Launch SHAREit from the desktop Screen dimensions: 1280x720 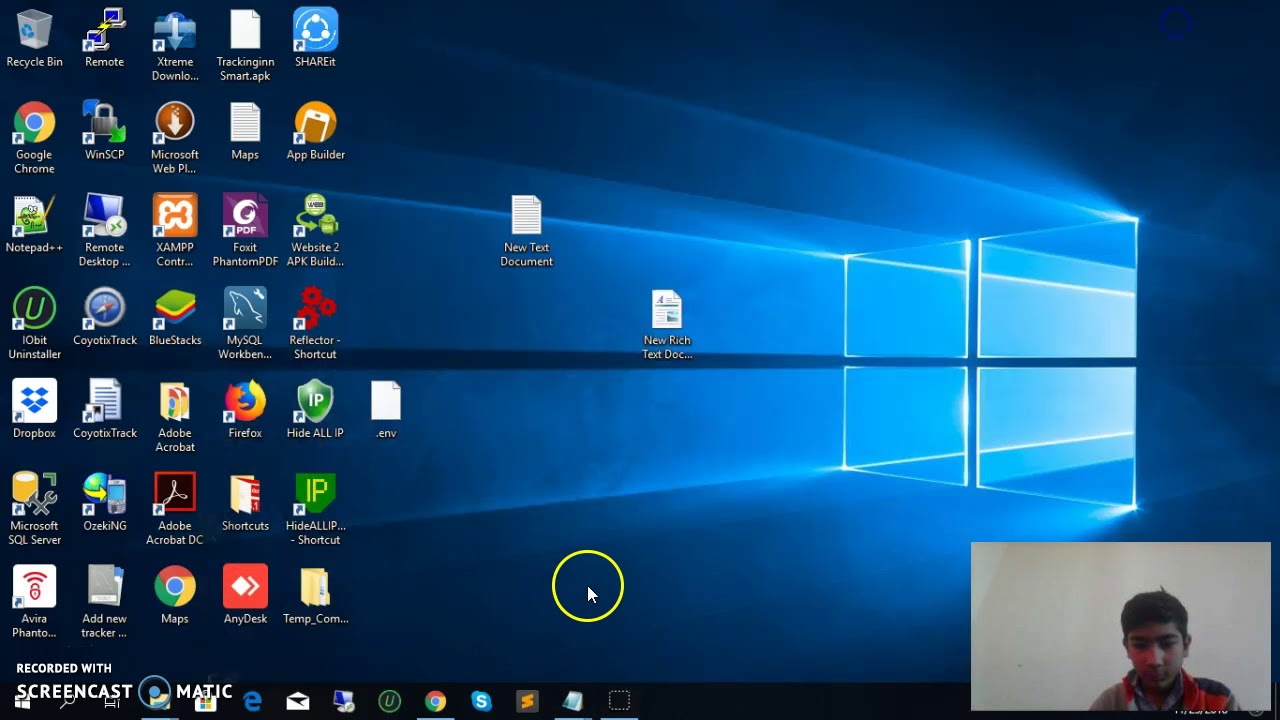315,40
